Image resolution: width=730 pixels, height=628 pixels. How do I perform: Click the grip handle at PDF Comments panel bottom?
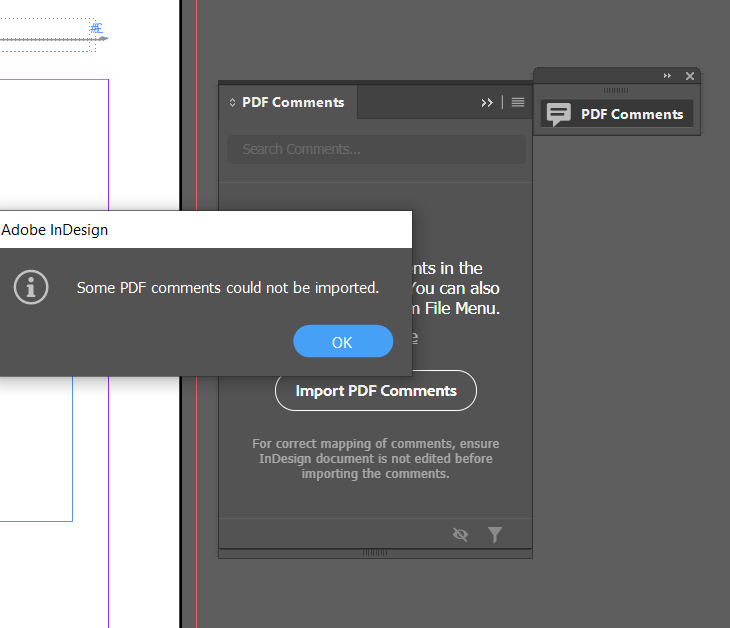[x=375, y=553]
